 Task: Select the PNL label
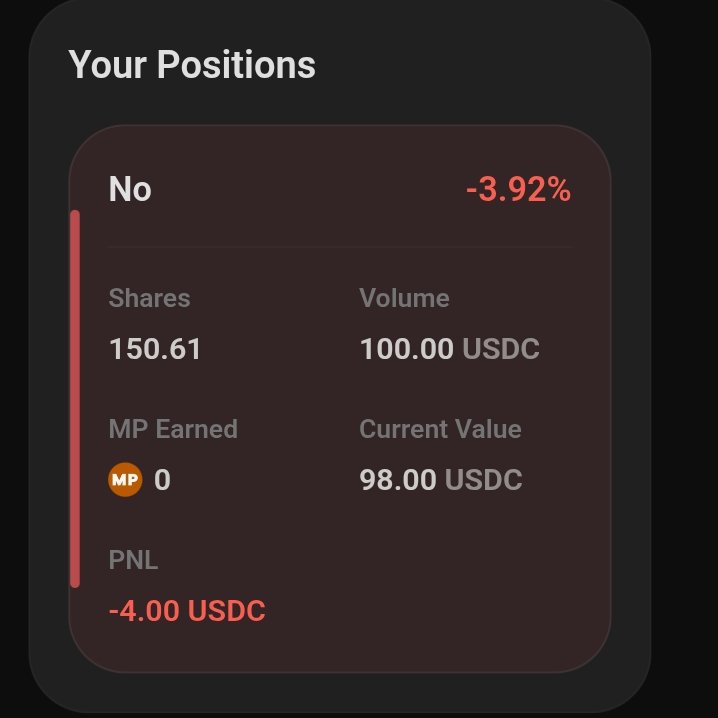(133, 560)
